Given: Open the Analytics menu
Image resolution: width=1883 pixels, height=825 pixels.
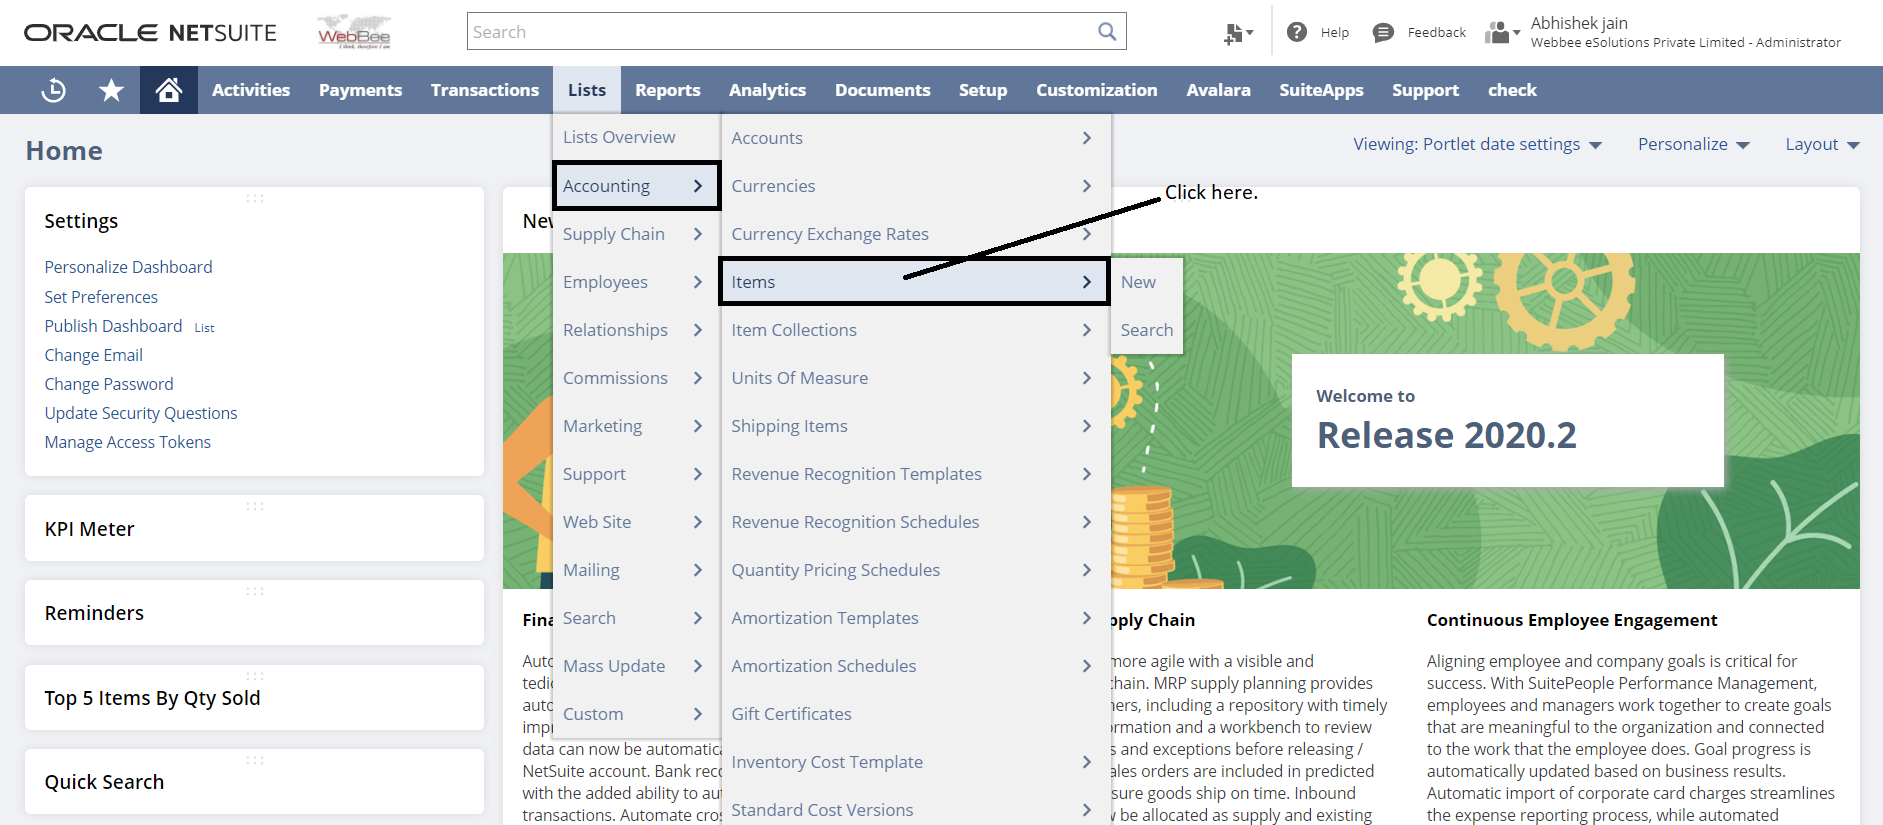Looking at the screenshot, I should 767,90.
